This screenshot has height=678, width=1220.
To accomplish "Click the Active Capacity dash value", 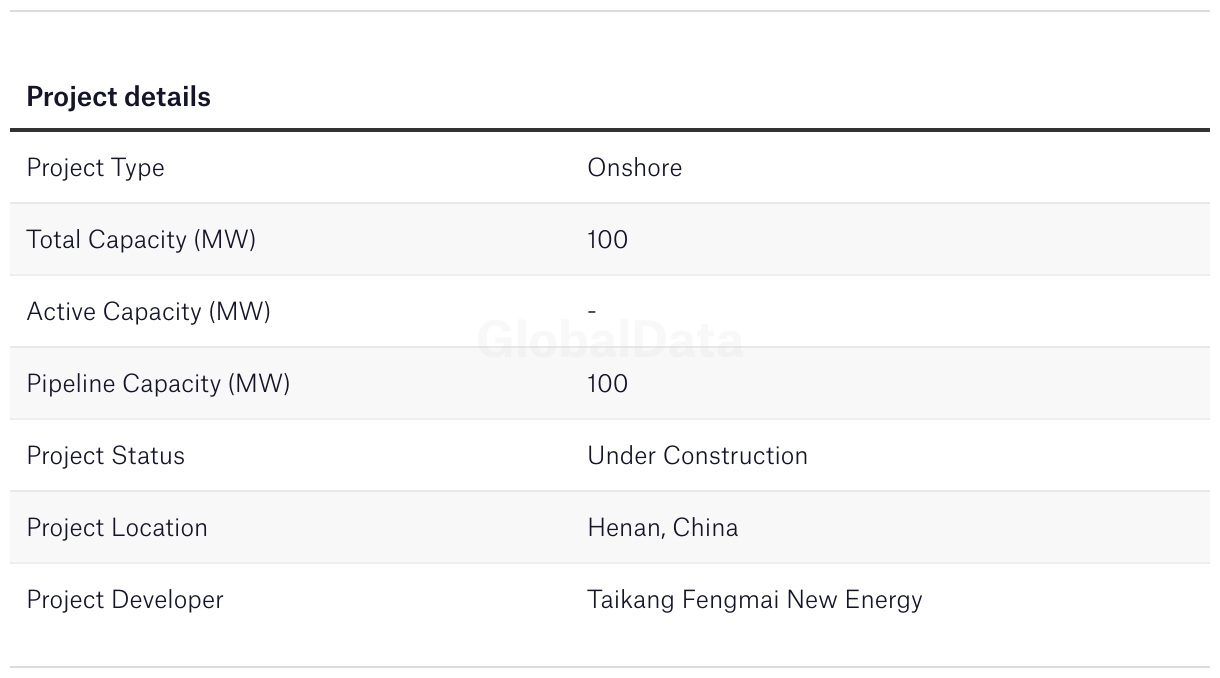I will [x=592, y=312].
